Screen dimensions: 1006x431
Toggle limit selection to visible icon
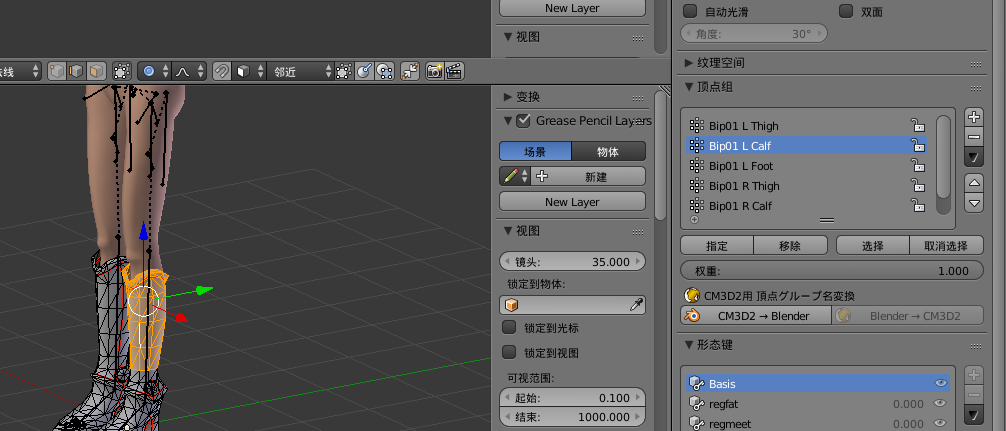coord(121,71)
